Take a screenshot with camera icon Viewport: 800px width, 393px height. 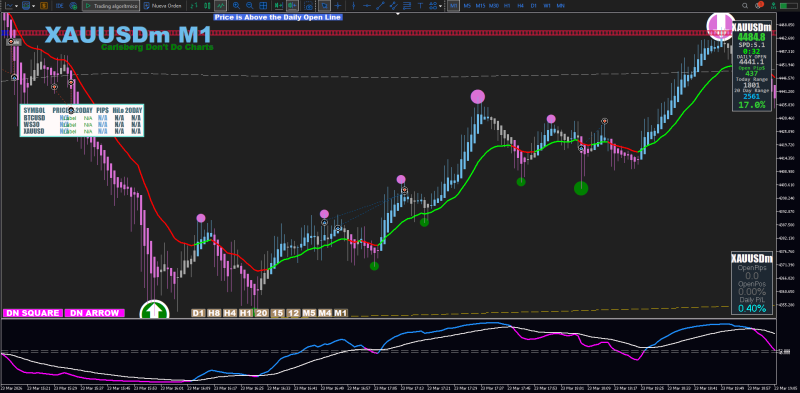pos(309,6)
